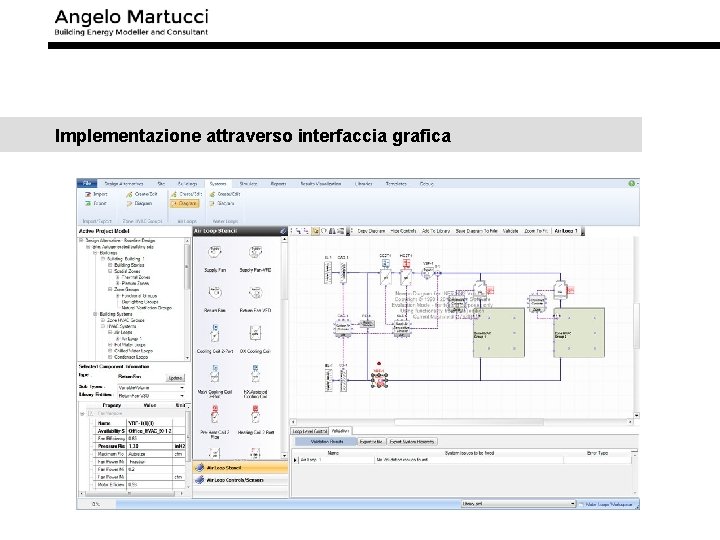The image size is (720, 540).
Task: Click the pin icon on Air Loop Stencil header
Action: [x=283, y=231]
